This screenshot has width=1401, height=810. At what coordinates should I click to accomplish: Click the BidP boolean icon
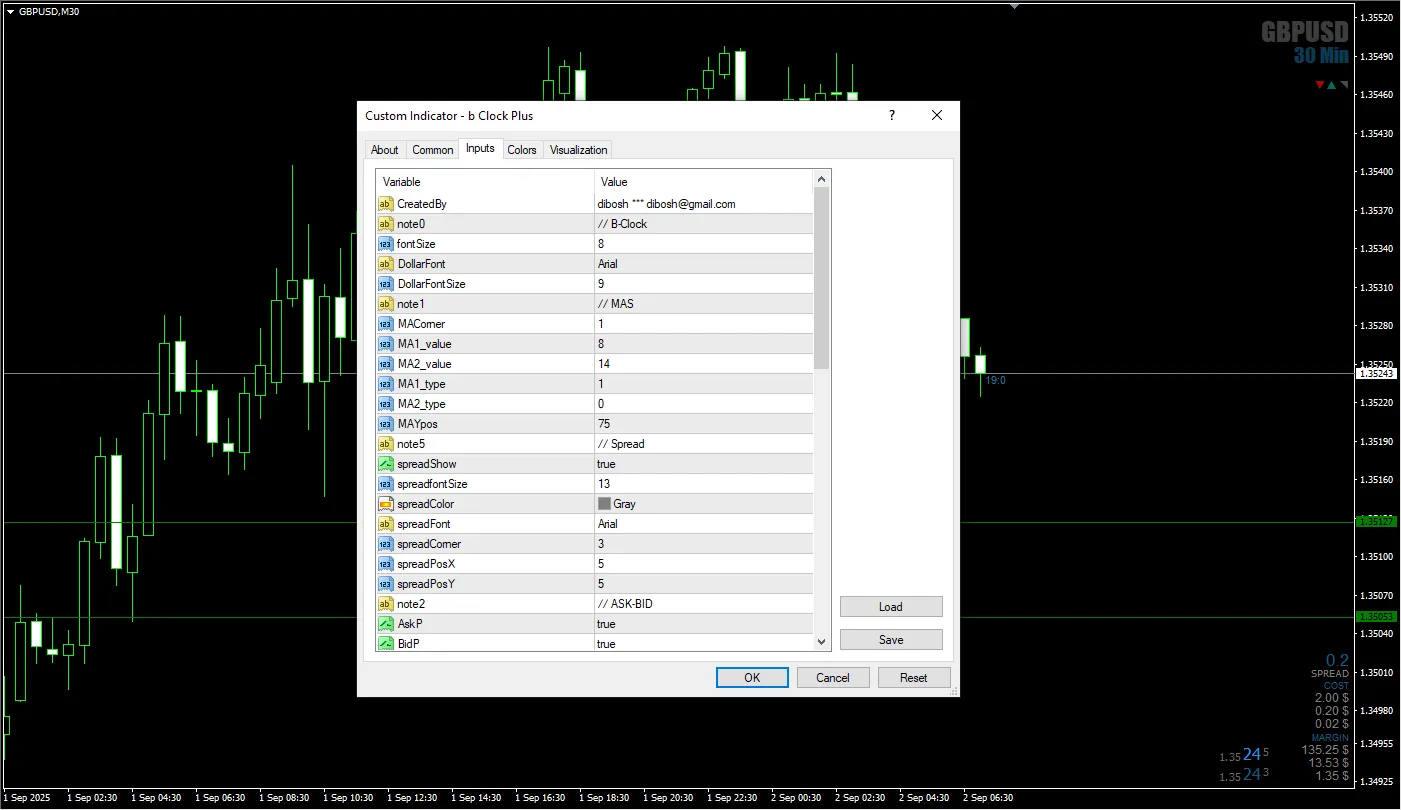(x=385, y=644)
